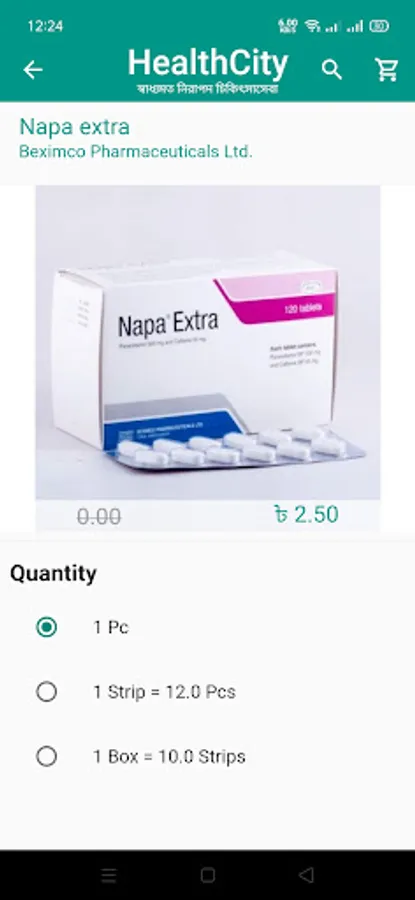
Task: Open search with the magnifier icon
Action: 332,70
